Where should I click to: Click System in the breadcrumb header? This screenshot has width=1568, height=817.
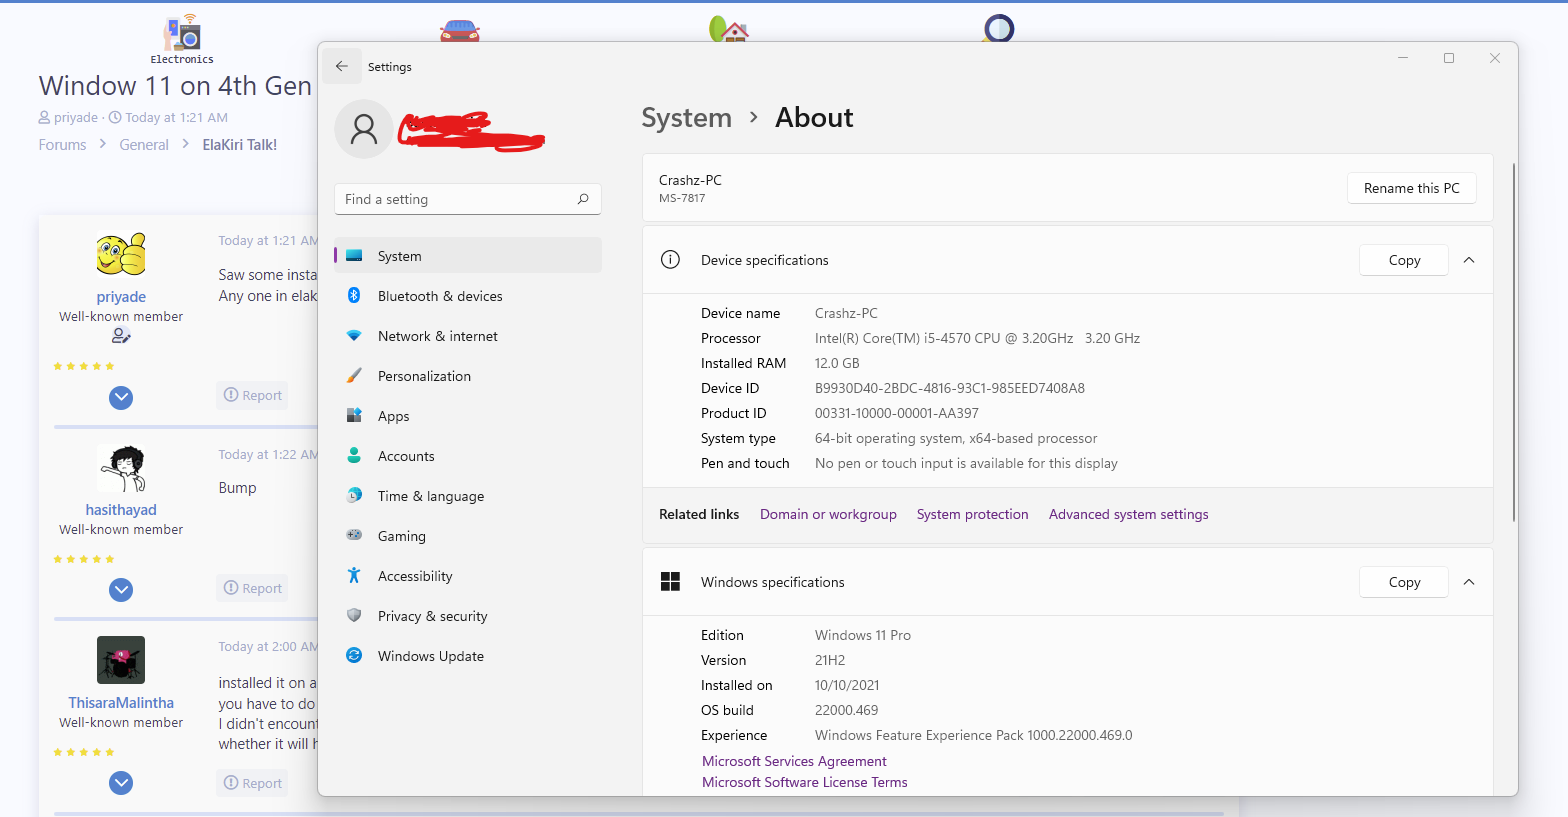point(686,118)
